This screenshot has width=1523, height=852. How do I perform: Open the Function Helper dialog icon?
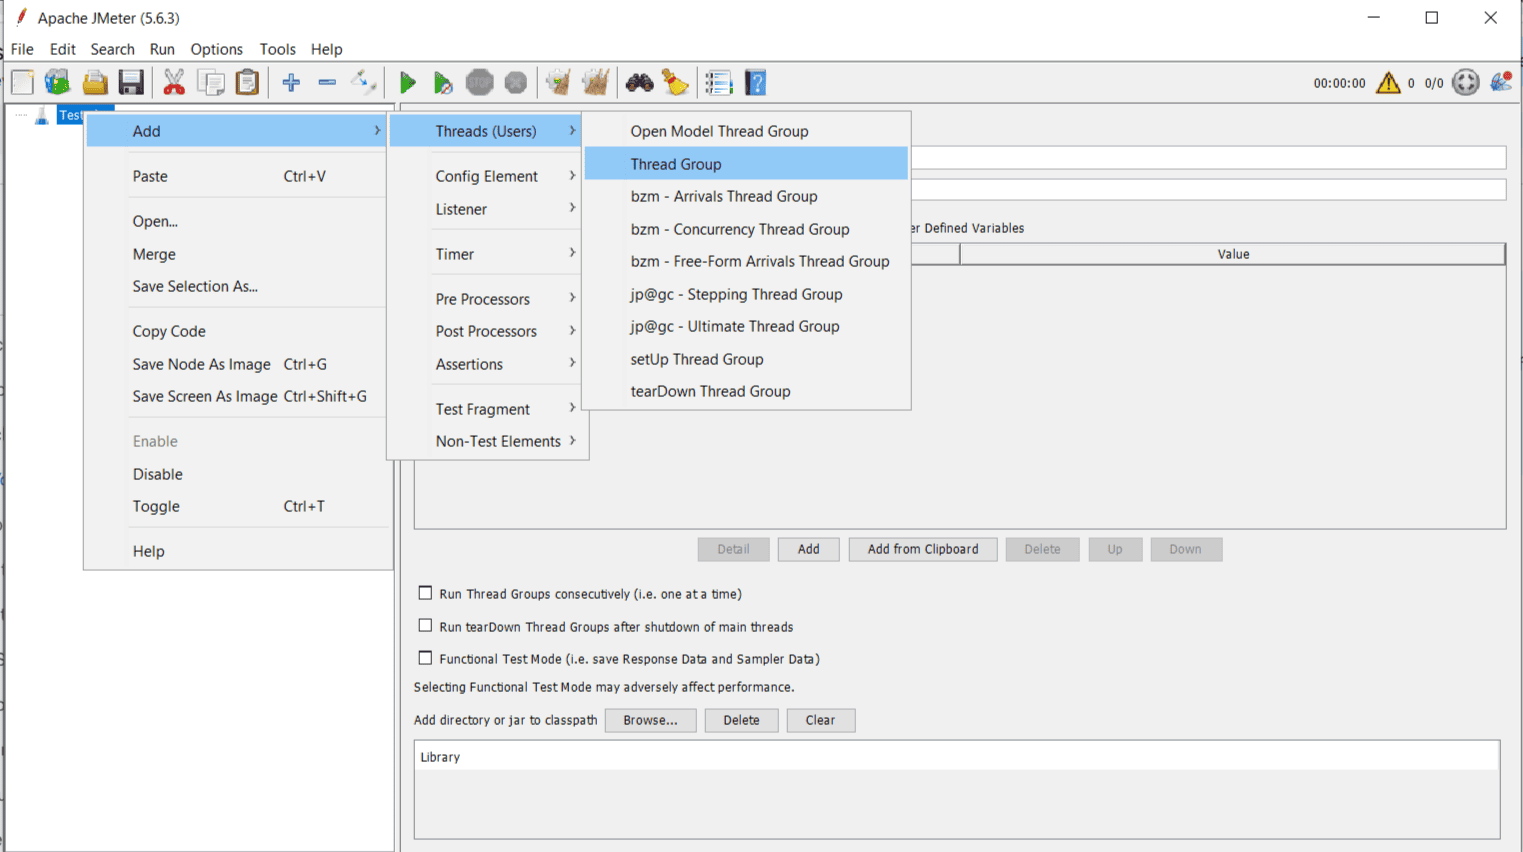click(718, 83)
